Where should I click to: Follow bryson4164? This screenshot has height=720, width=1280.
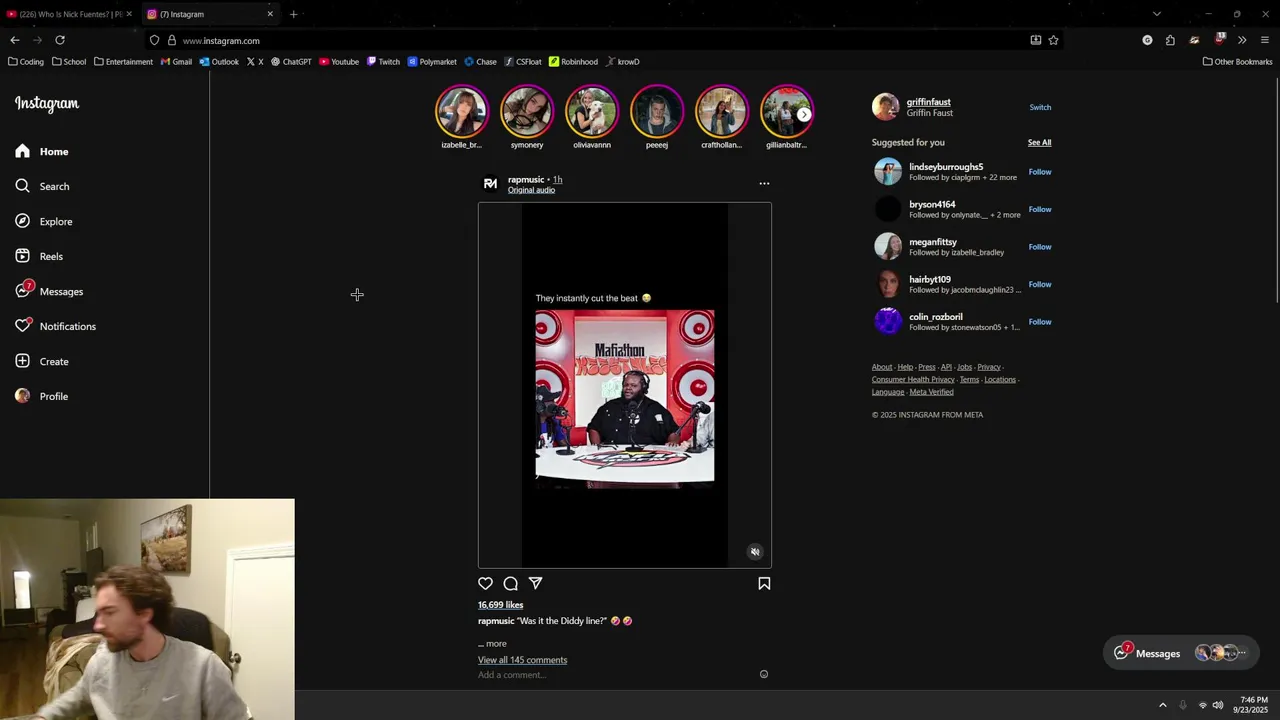coord(1040,209)
